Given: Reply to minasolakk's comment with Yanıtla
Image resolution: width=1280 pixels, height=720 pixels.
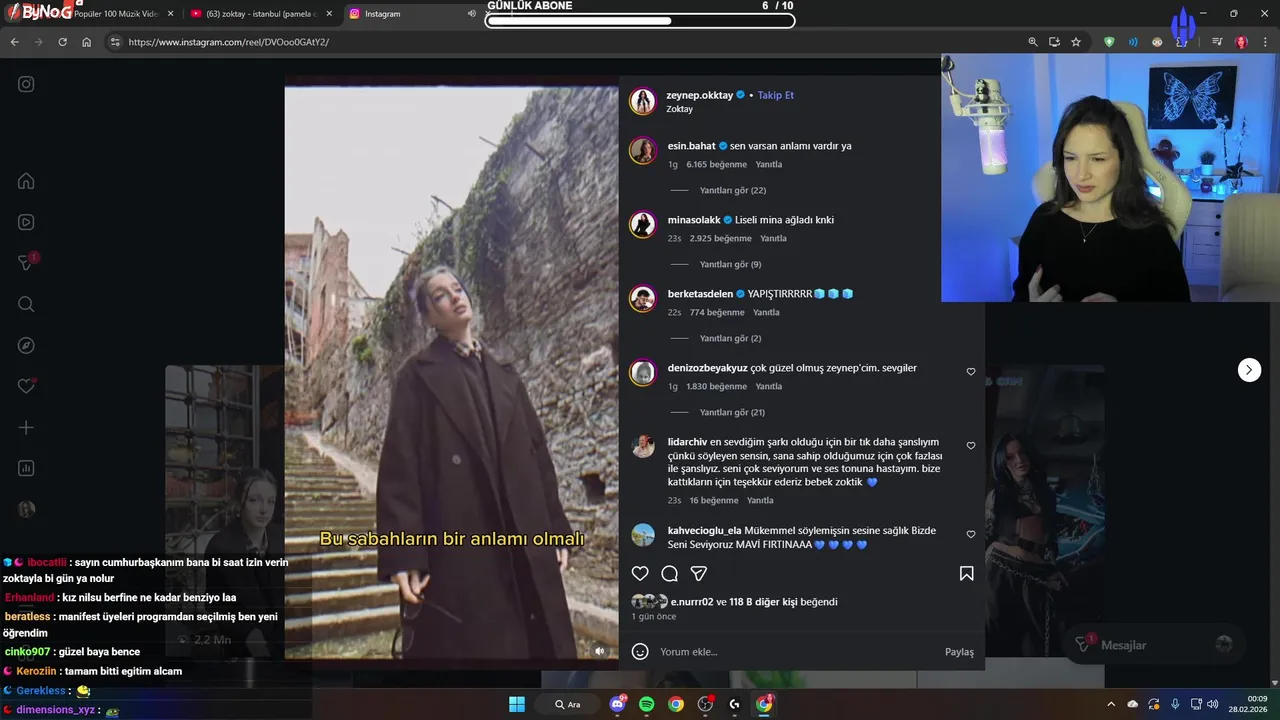Looking at the screenshot, I should (773, 238).
